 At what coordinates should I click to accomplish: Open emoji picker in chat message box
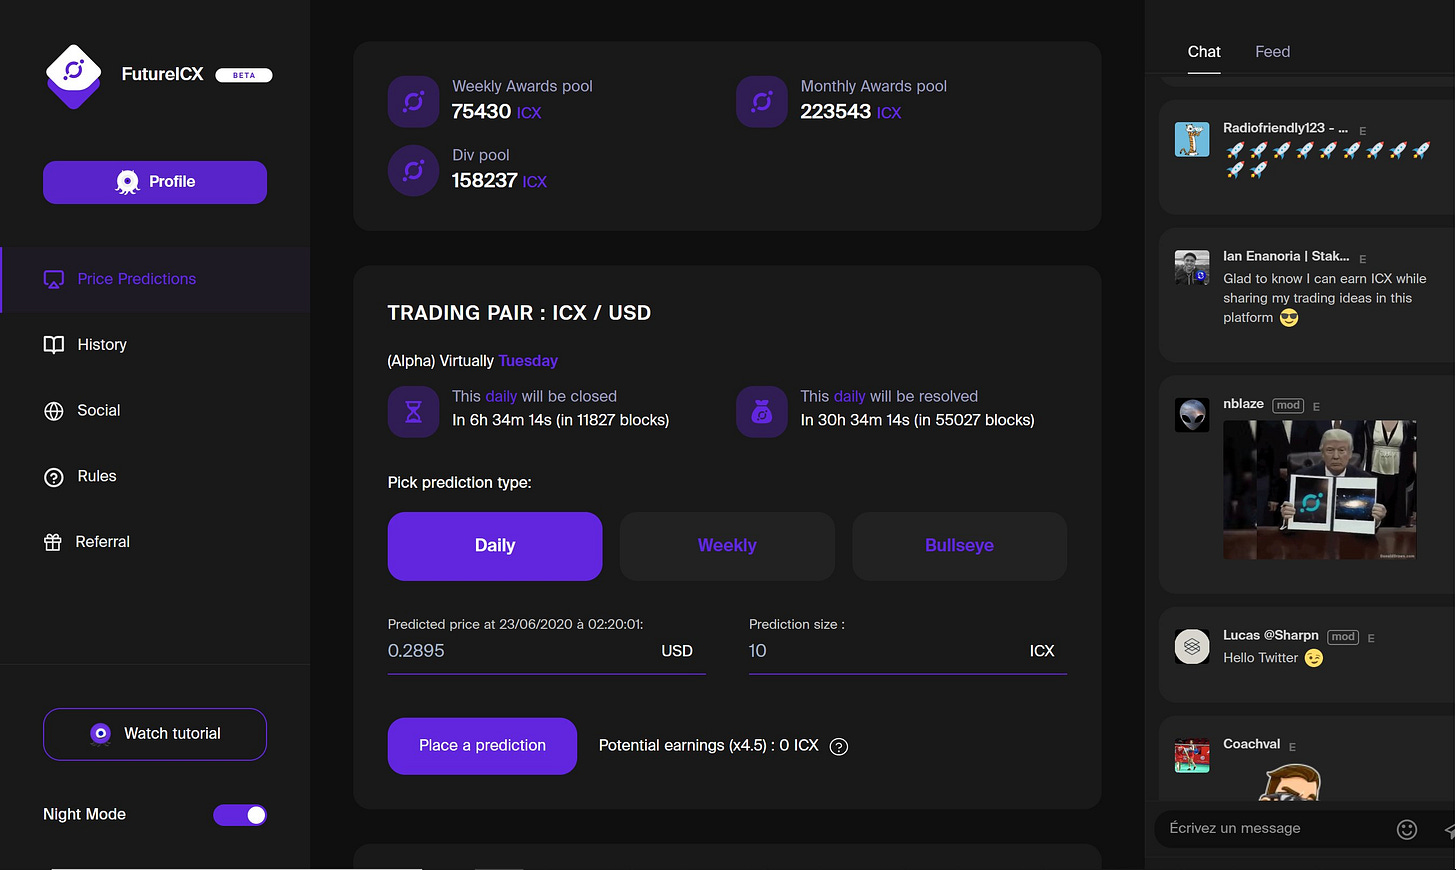tap(1406, 829)
